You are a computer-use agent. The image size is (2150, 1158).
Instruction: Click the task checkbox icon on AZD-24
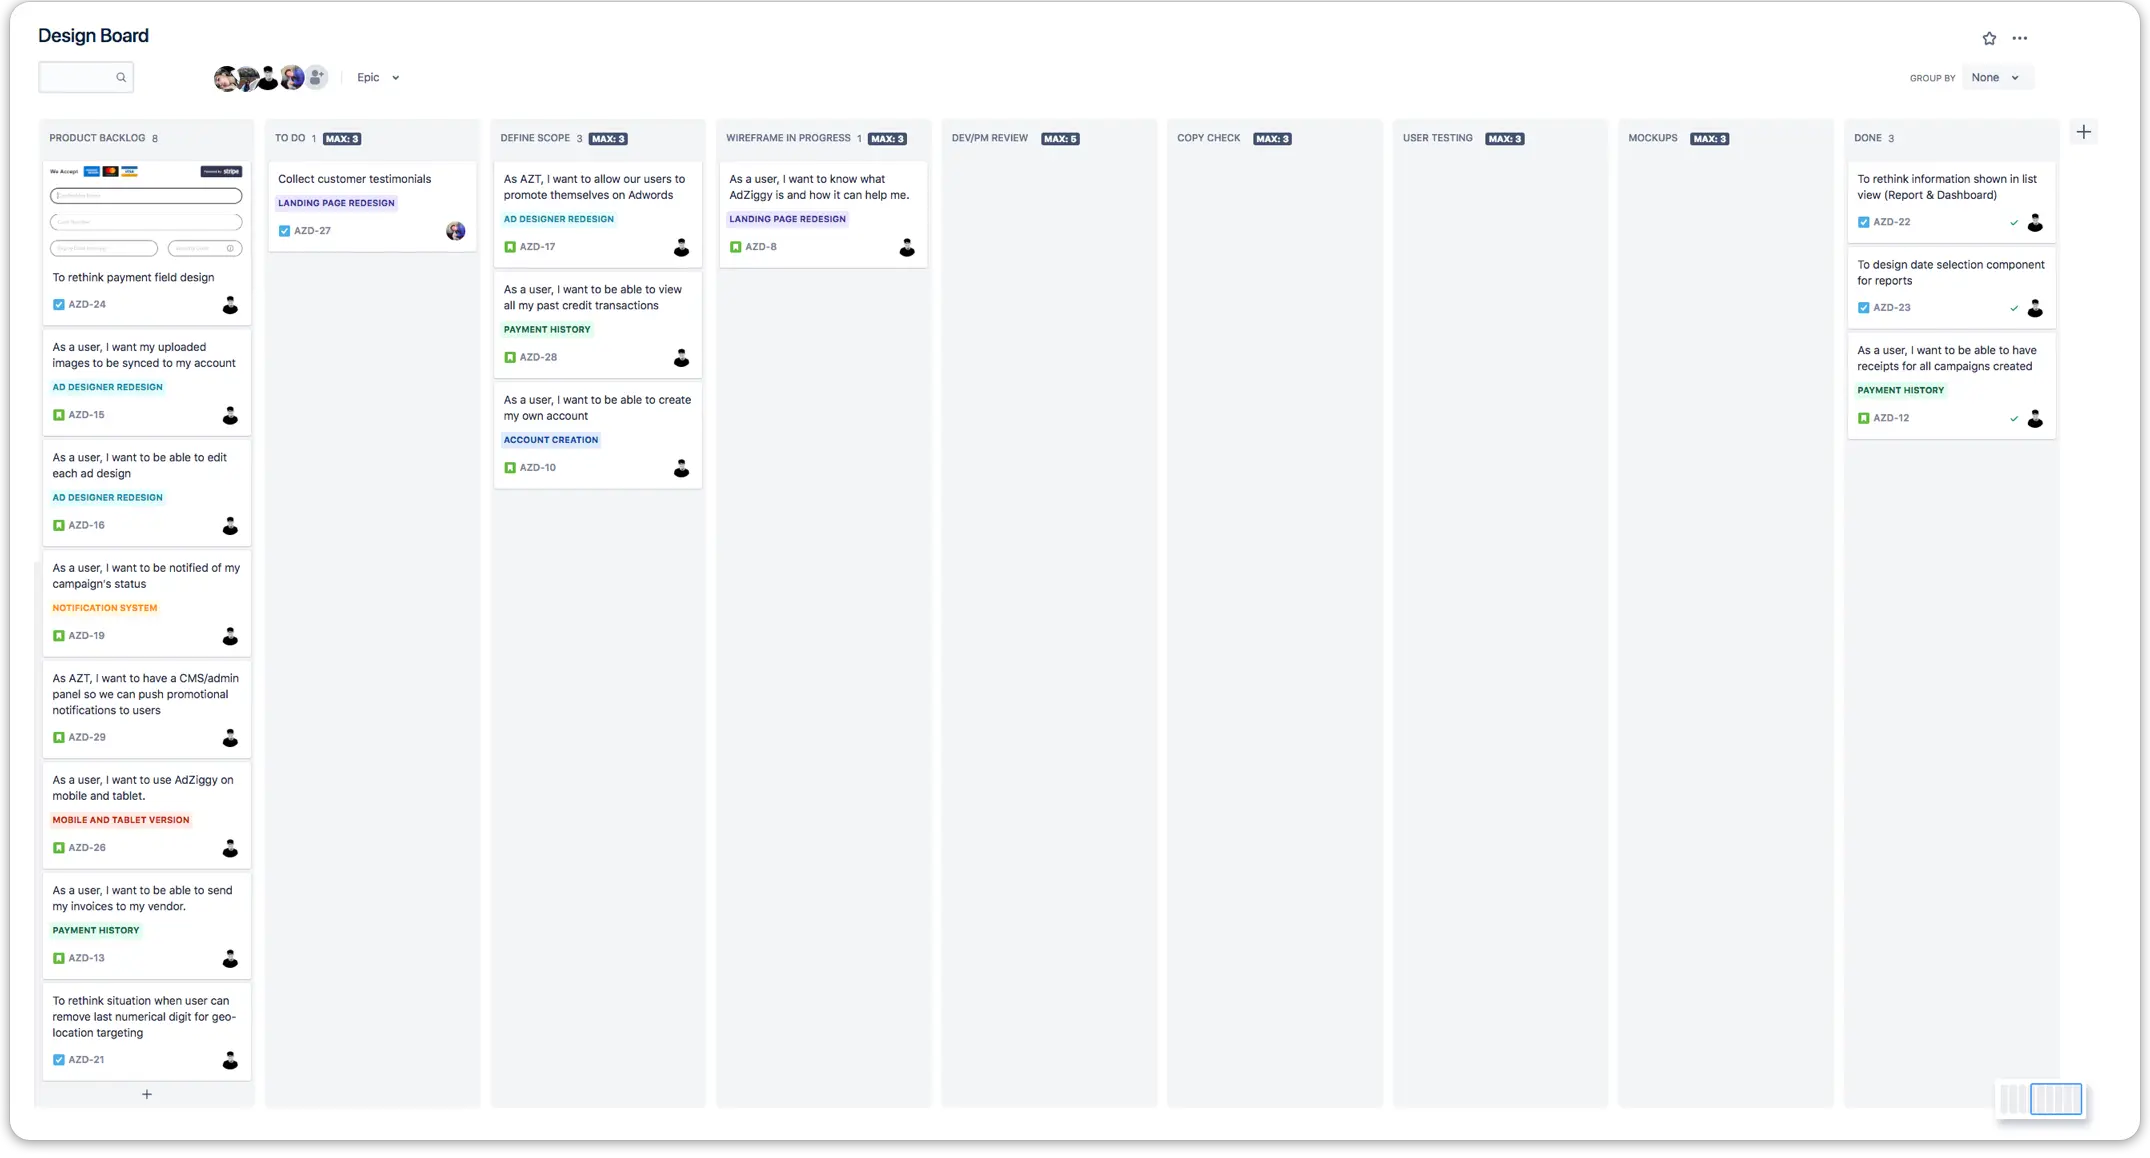coord(59,305)
